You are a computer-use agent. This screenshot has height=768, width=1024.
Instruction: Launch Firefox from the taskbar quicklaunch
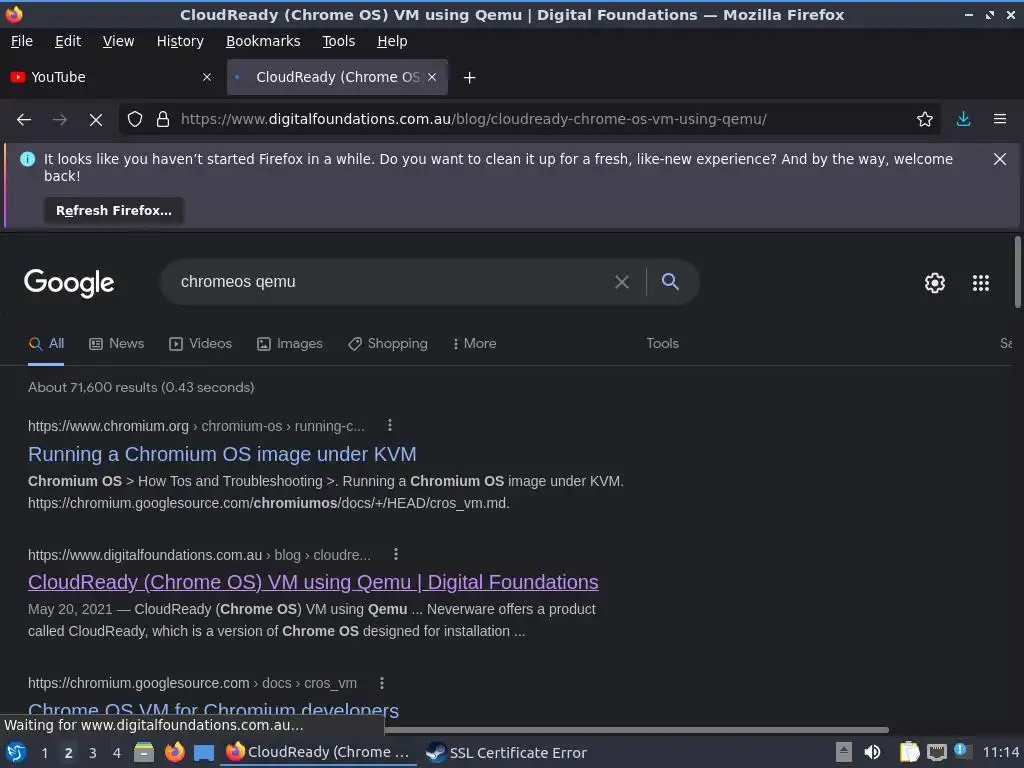click(174, 752)
